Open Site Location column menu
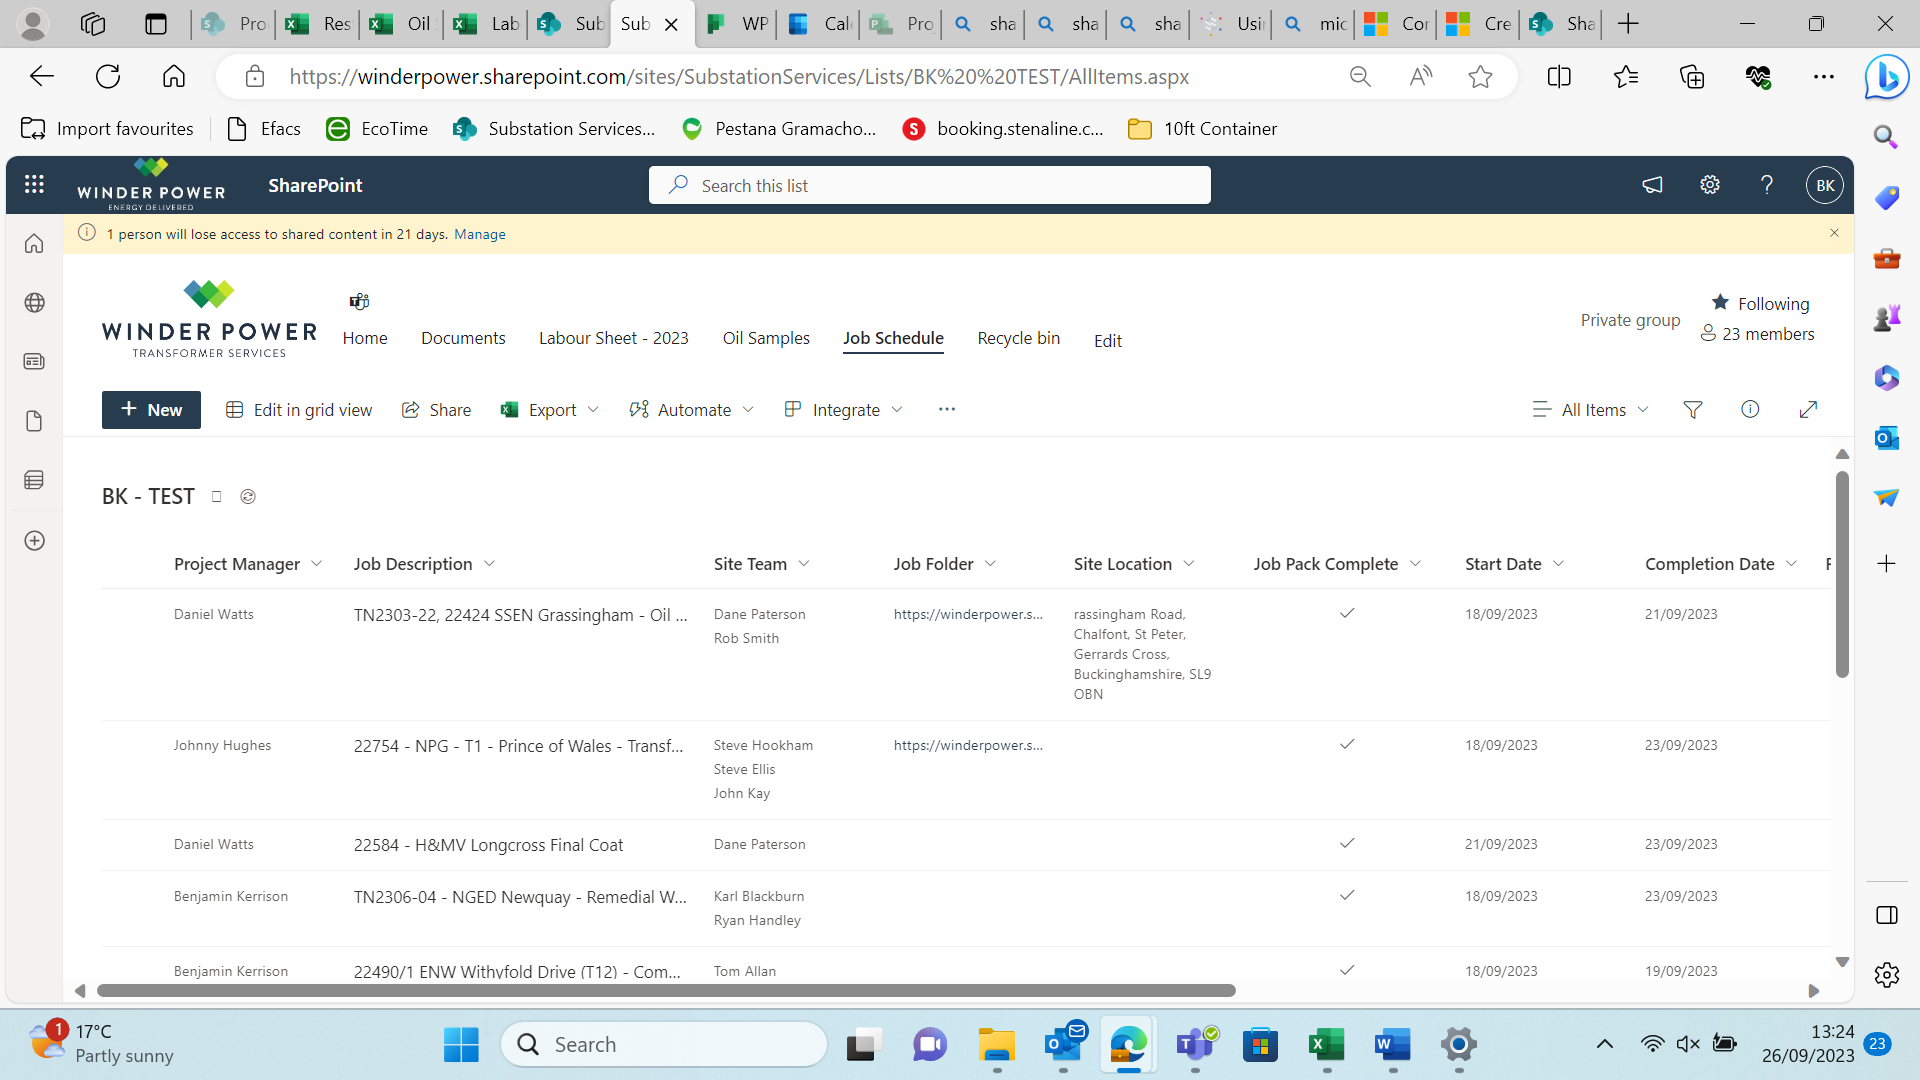 click(x=1189, y=564)
